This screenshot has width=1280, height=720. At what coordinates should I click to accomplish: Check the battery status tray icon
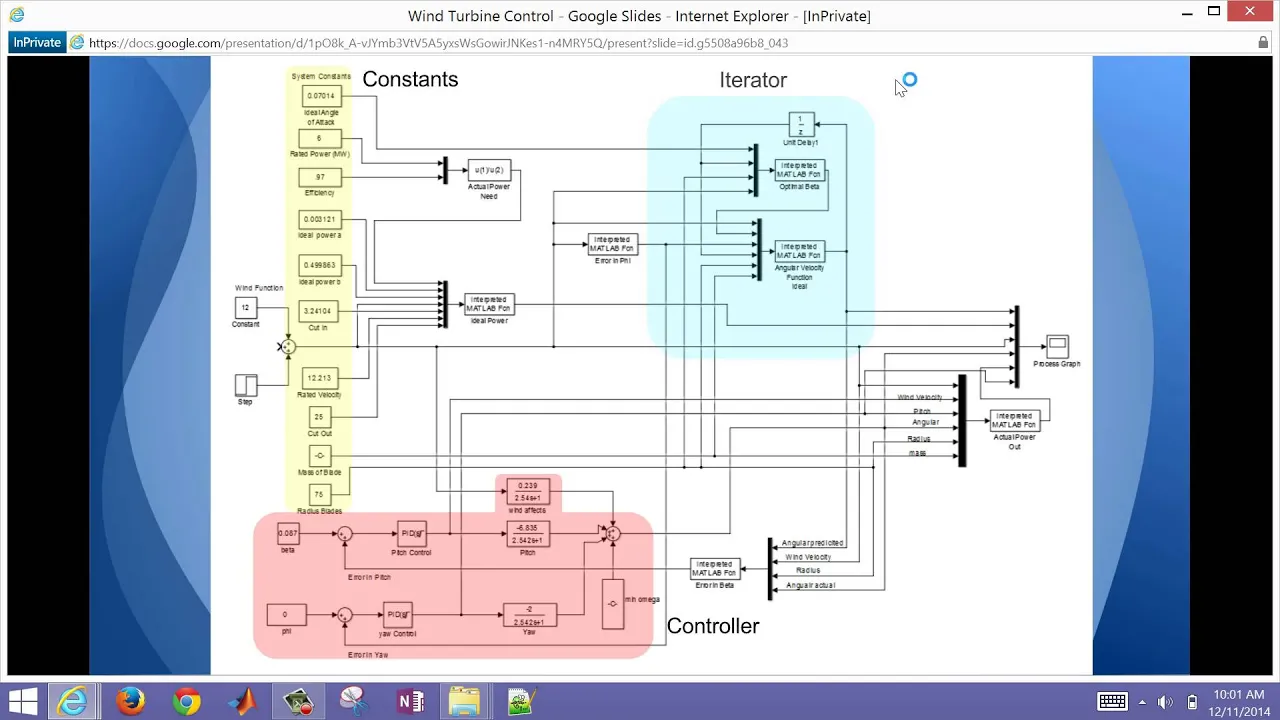coord(1192,701)
